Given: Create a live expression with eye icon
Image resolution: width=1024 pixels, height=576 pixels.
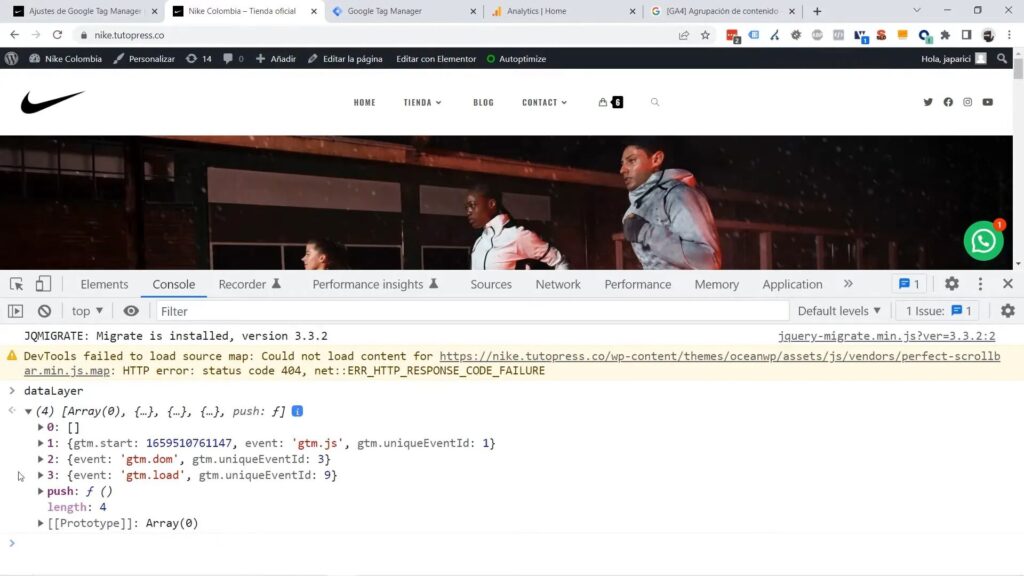Looking at the screenshot, I should point(131,311).
